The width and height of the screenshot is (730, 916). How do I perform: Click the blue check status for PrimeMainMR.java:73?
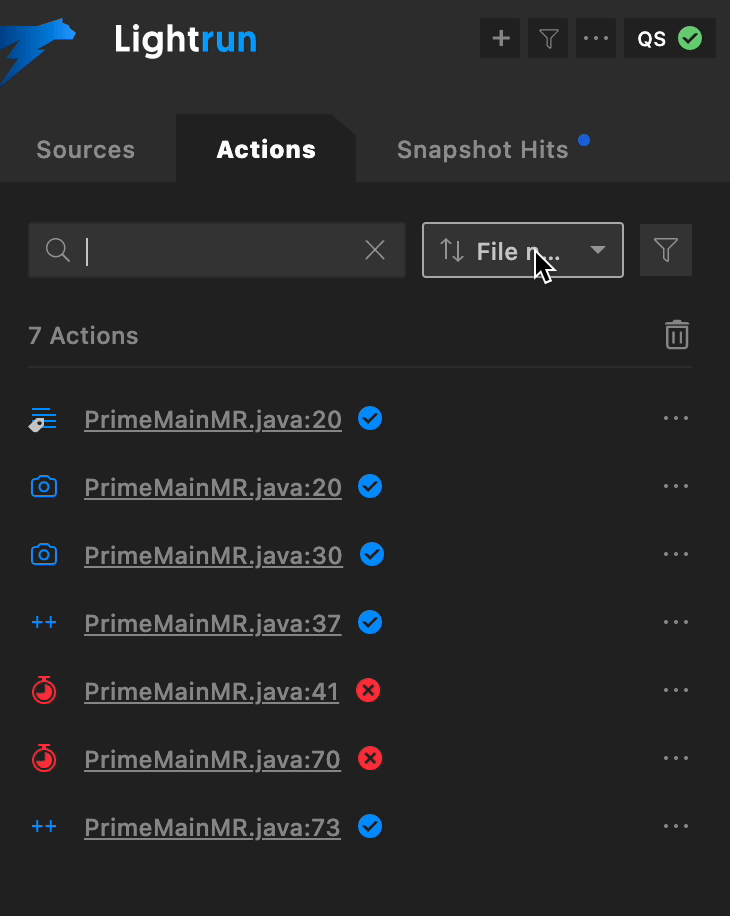(370, 827)
